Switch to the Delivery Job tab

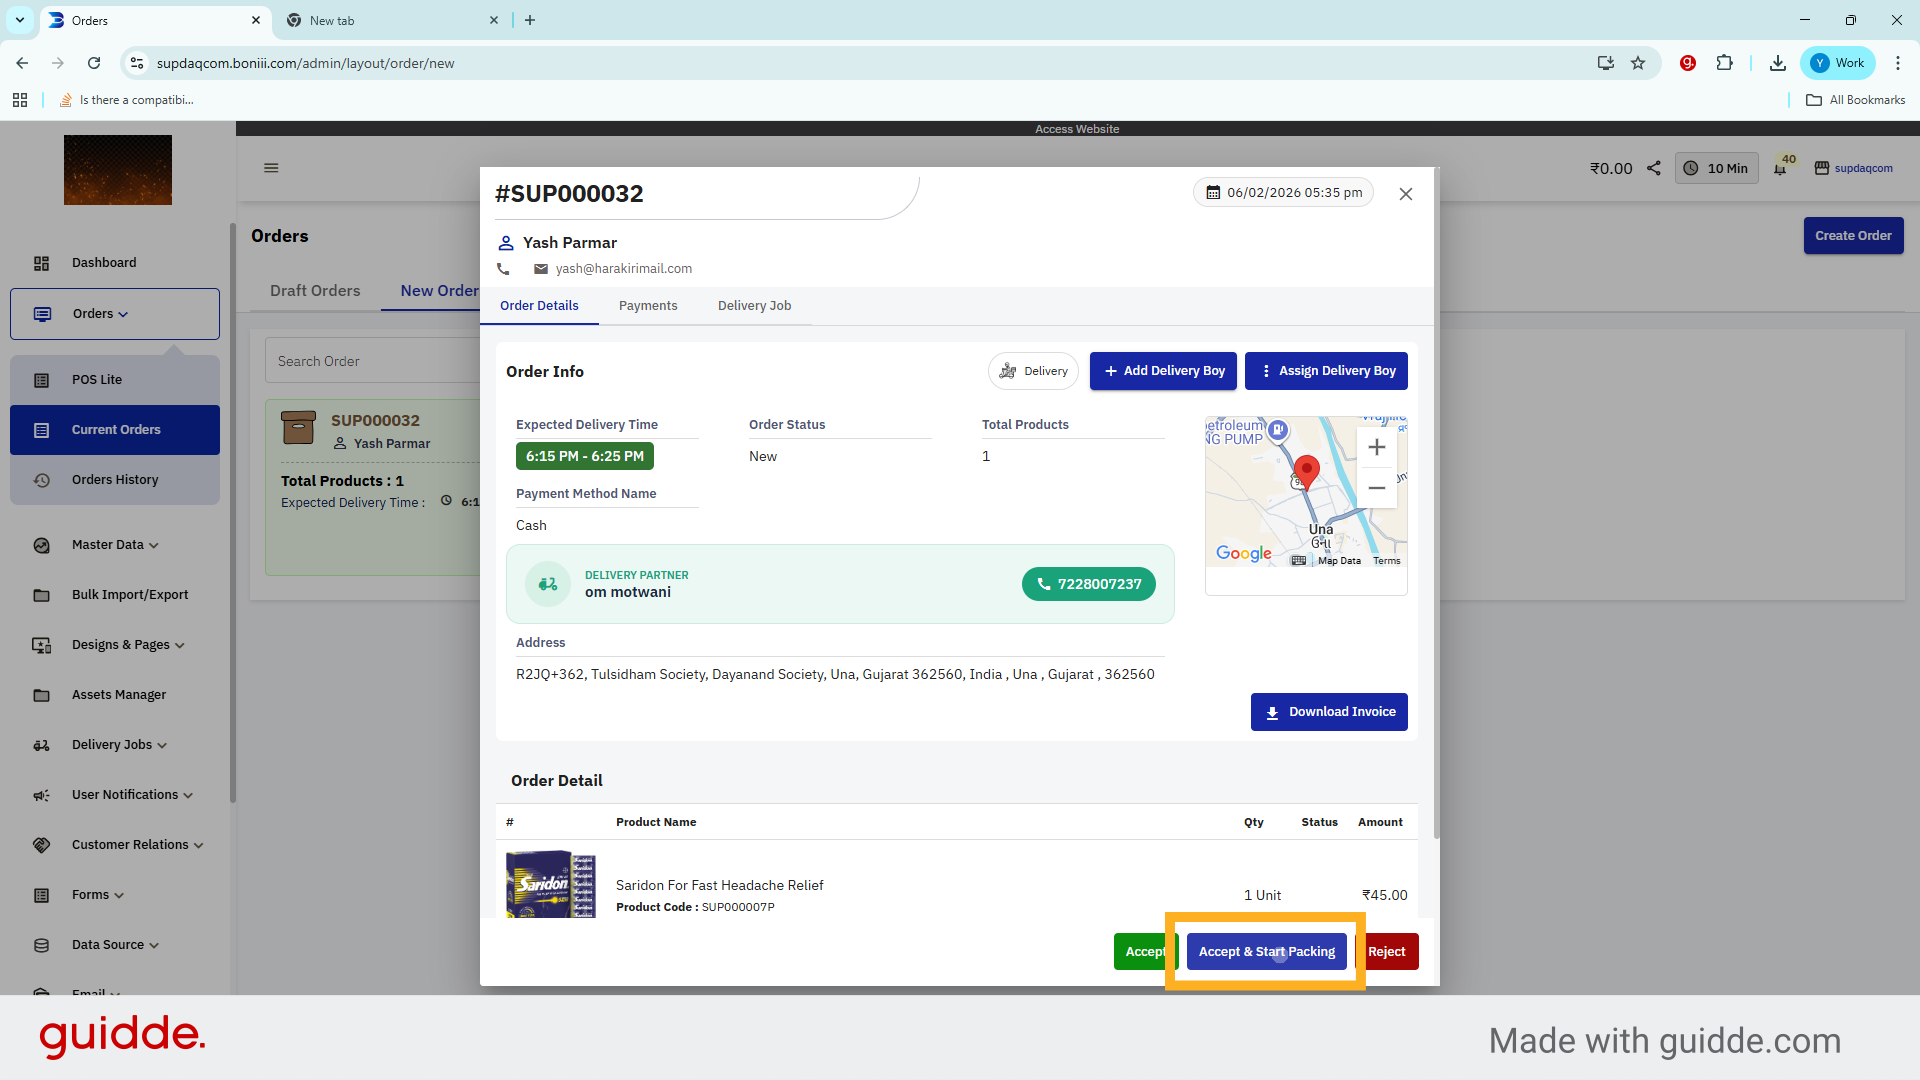click(754, 306)
